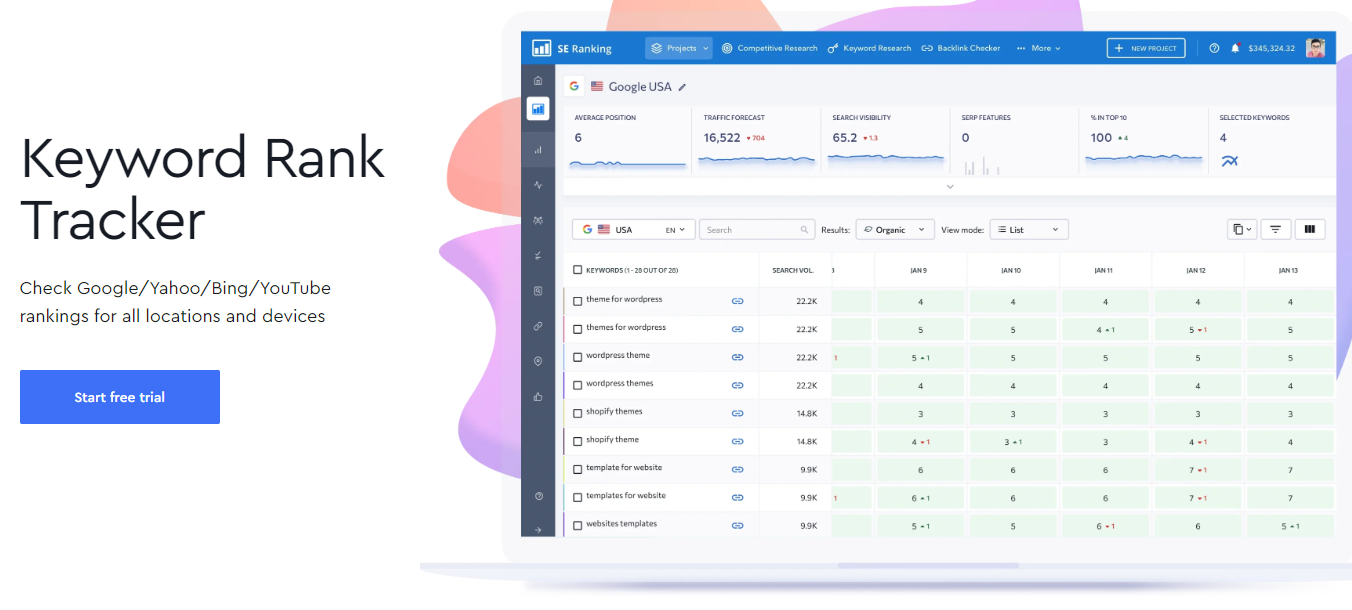Edit project name using pencil icon

click(x=684, y=87)
